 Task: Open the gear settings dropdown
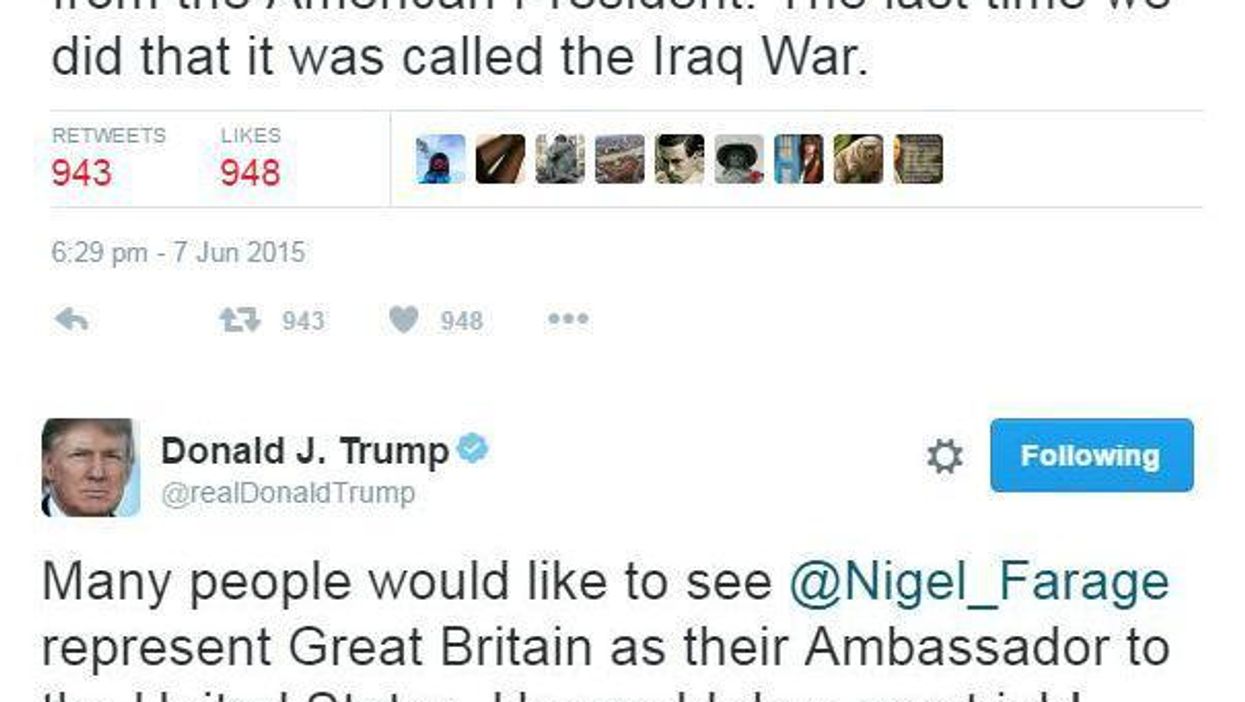(x=945, y=457)
